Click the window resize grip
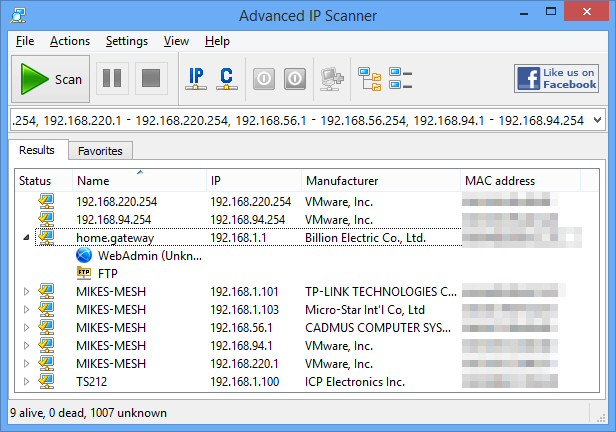The width and height of the screenshot is (616, 432). pyautogui.click(x=601, y=418)
